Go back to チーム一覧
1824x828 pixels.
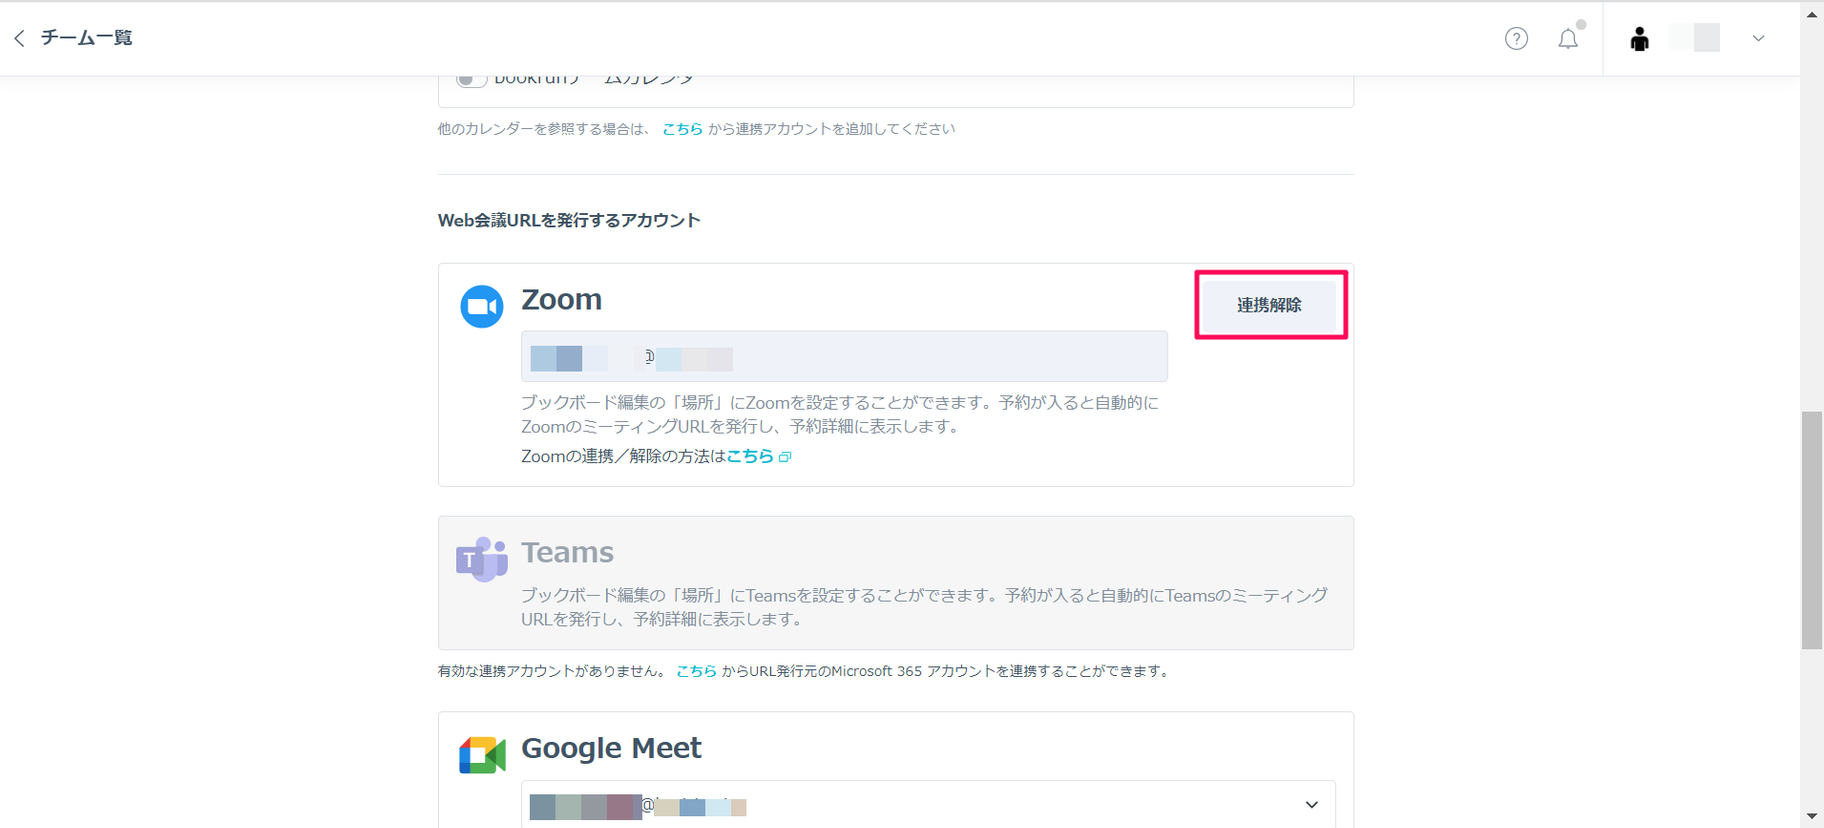73,38
